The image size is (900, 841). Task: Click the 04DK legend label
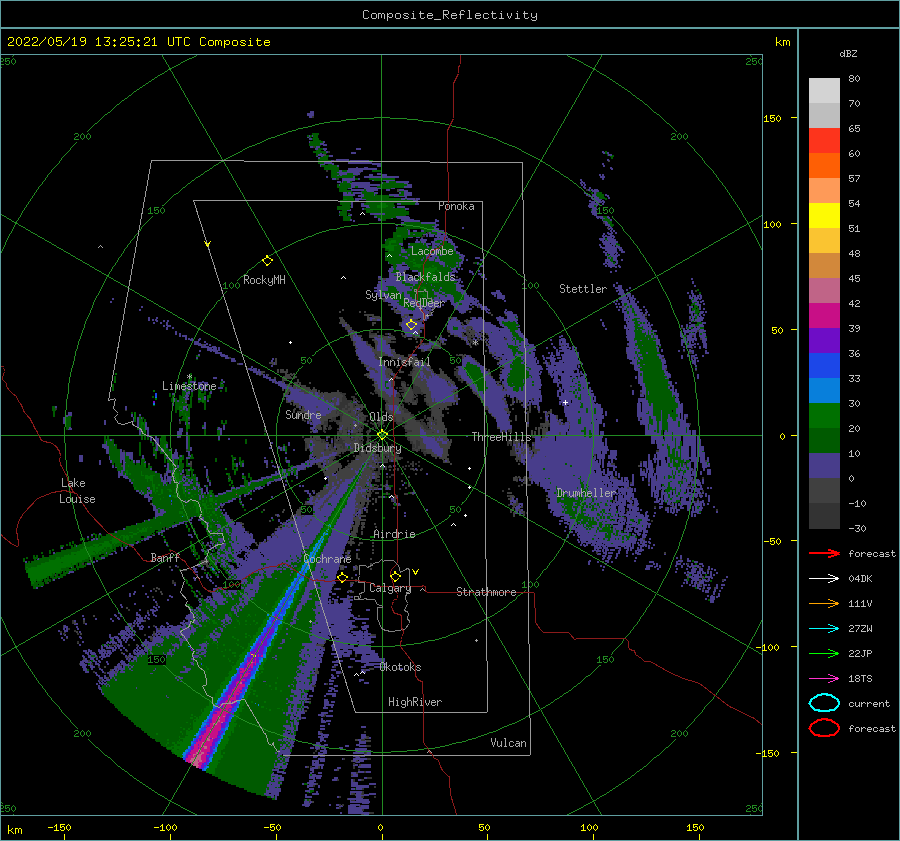[x=860, y=579]
